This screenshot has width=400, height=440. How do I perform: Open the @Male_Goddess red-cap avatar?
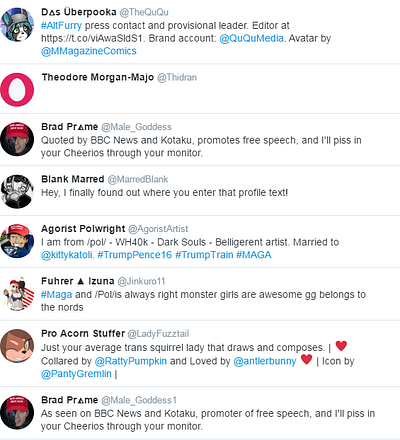point(17,139)
